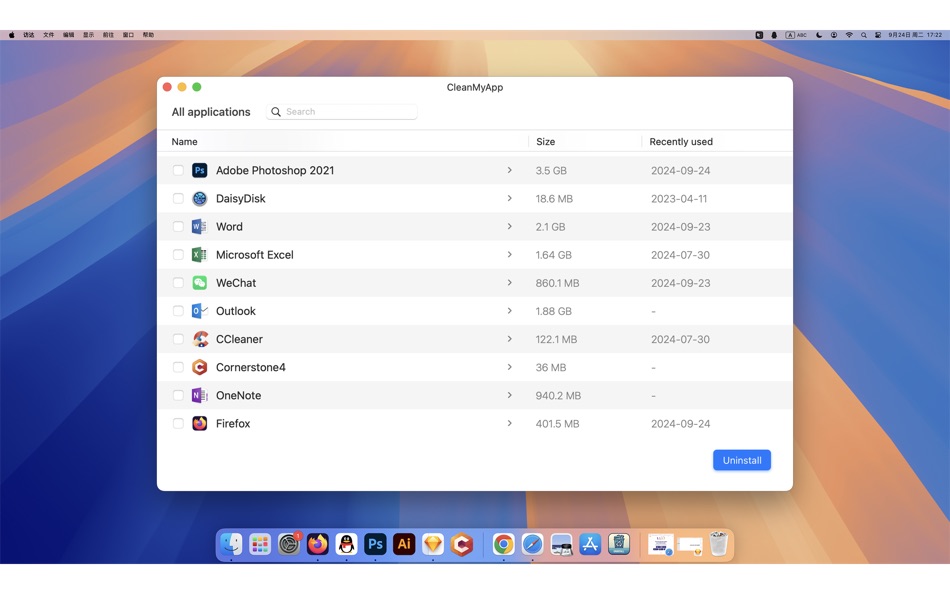Click the Adobe Photoshop 2021 app icon in list
950x594 pixels.
click(x=199, y=170)
